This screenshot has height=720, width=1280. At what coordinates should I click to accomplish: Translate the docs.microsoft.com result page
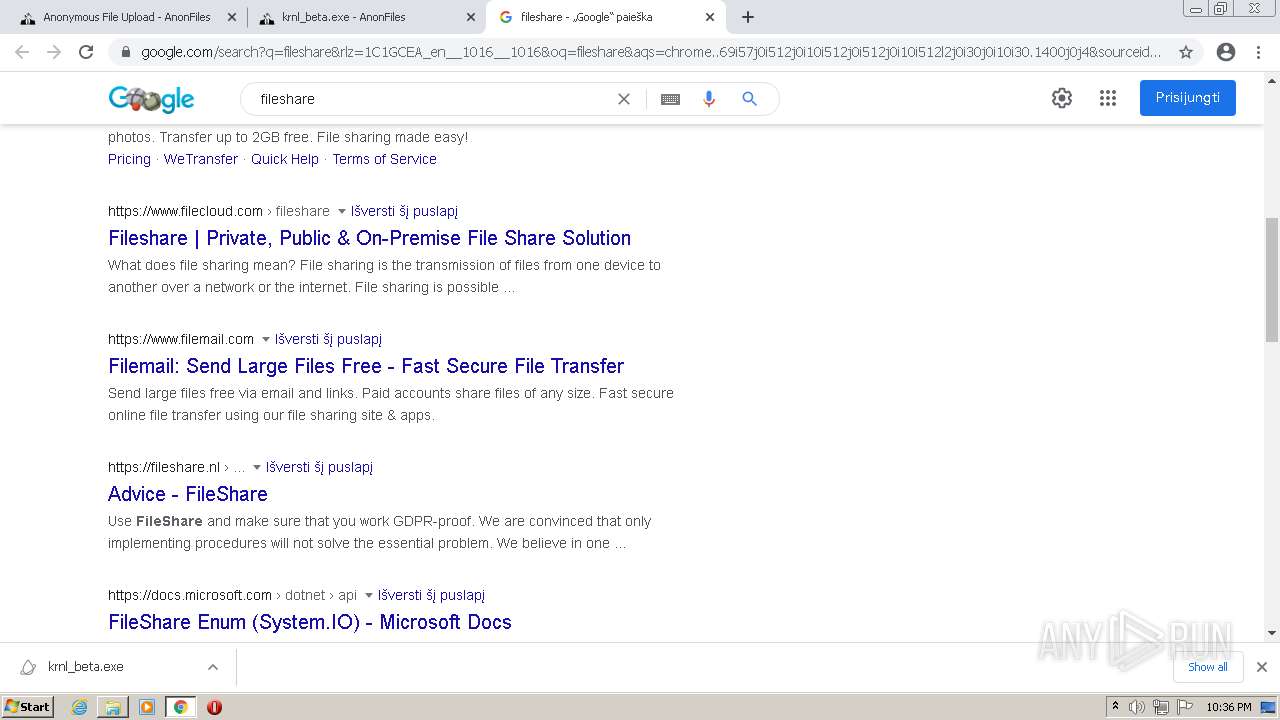431,595
